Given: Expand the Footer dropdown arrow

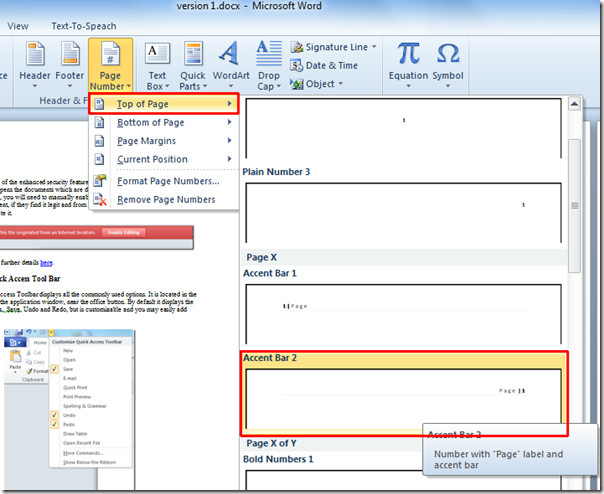Looking at the screenshot, I should point(70,86).
